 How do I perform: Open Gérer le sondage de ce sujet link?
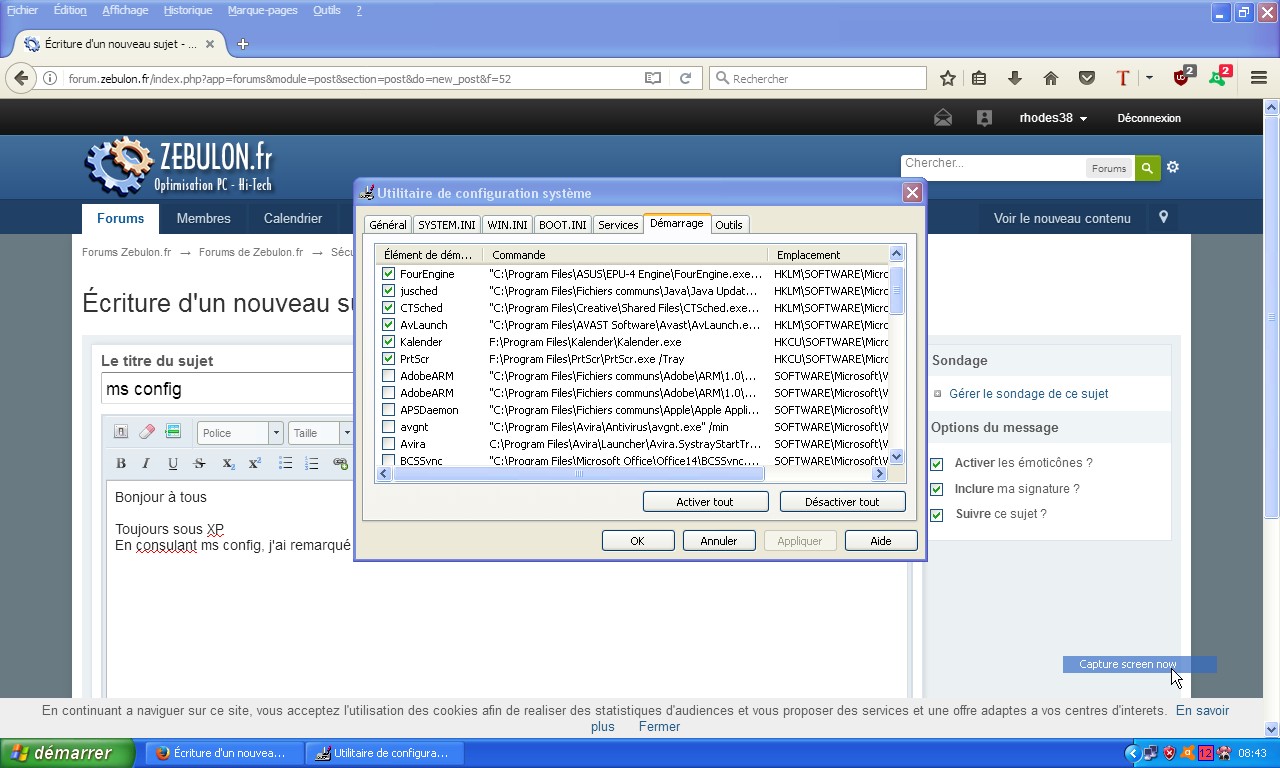[1028, 394]
